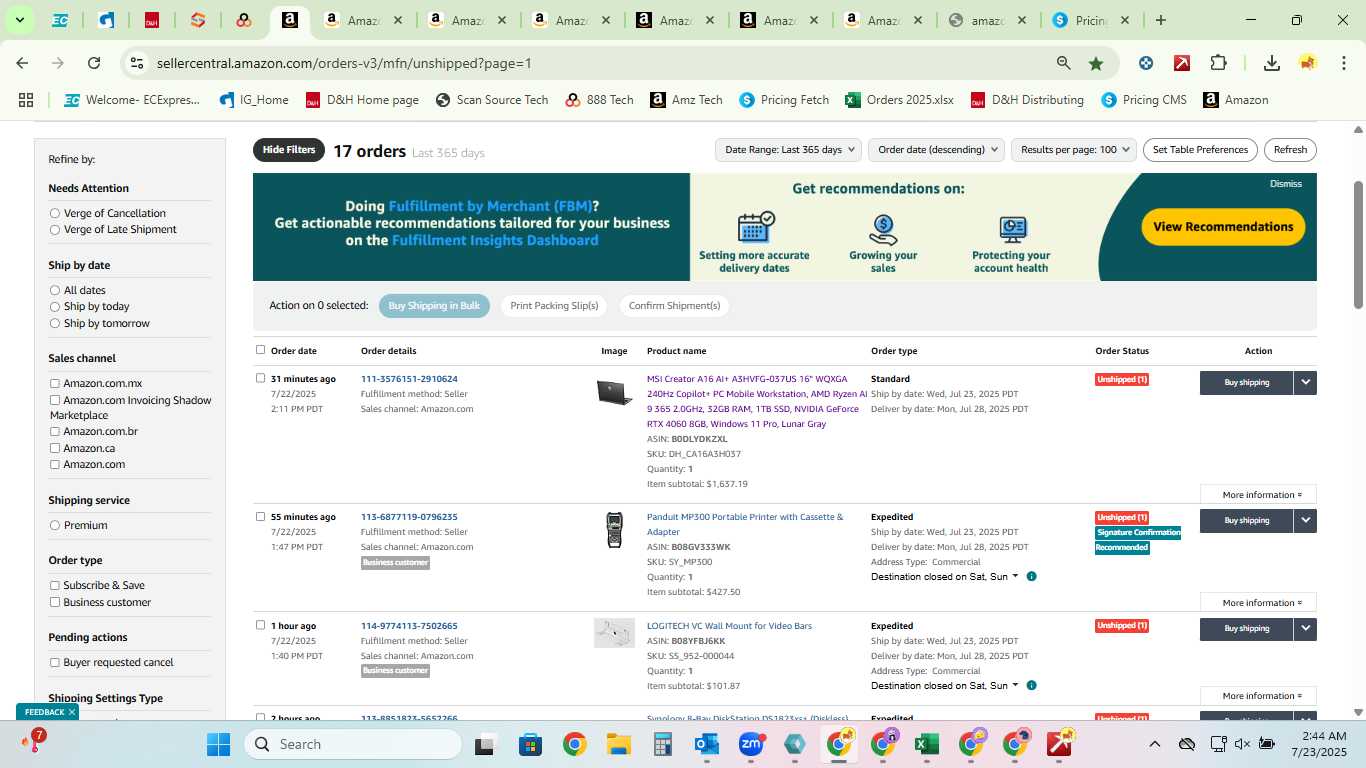
Task: Click the info icon in Panduit order
Action: pyautogui.click(x=1031, y=576)
